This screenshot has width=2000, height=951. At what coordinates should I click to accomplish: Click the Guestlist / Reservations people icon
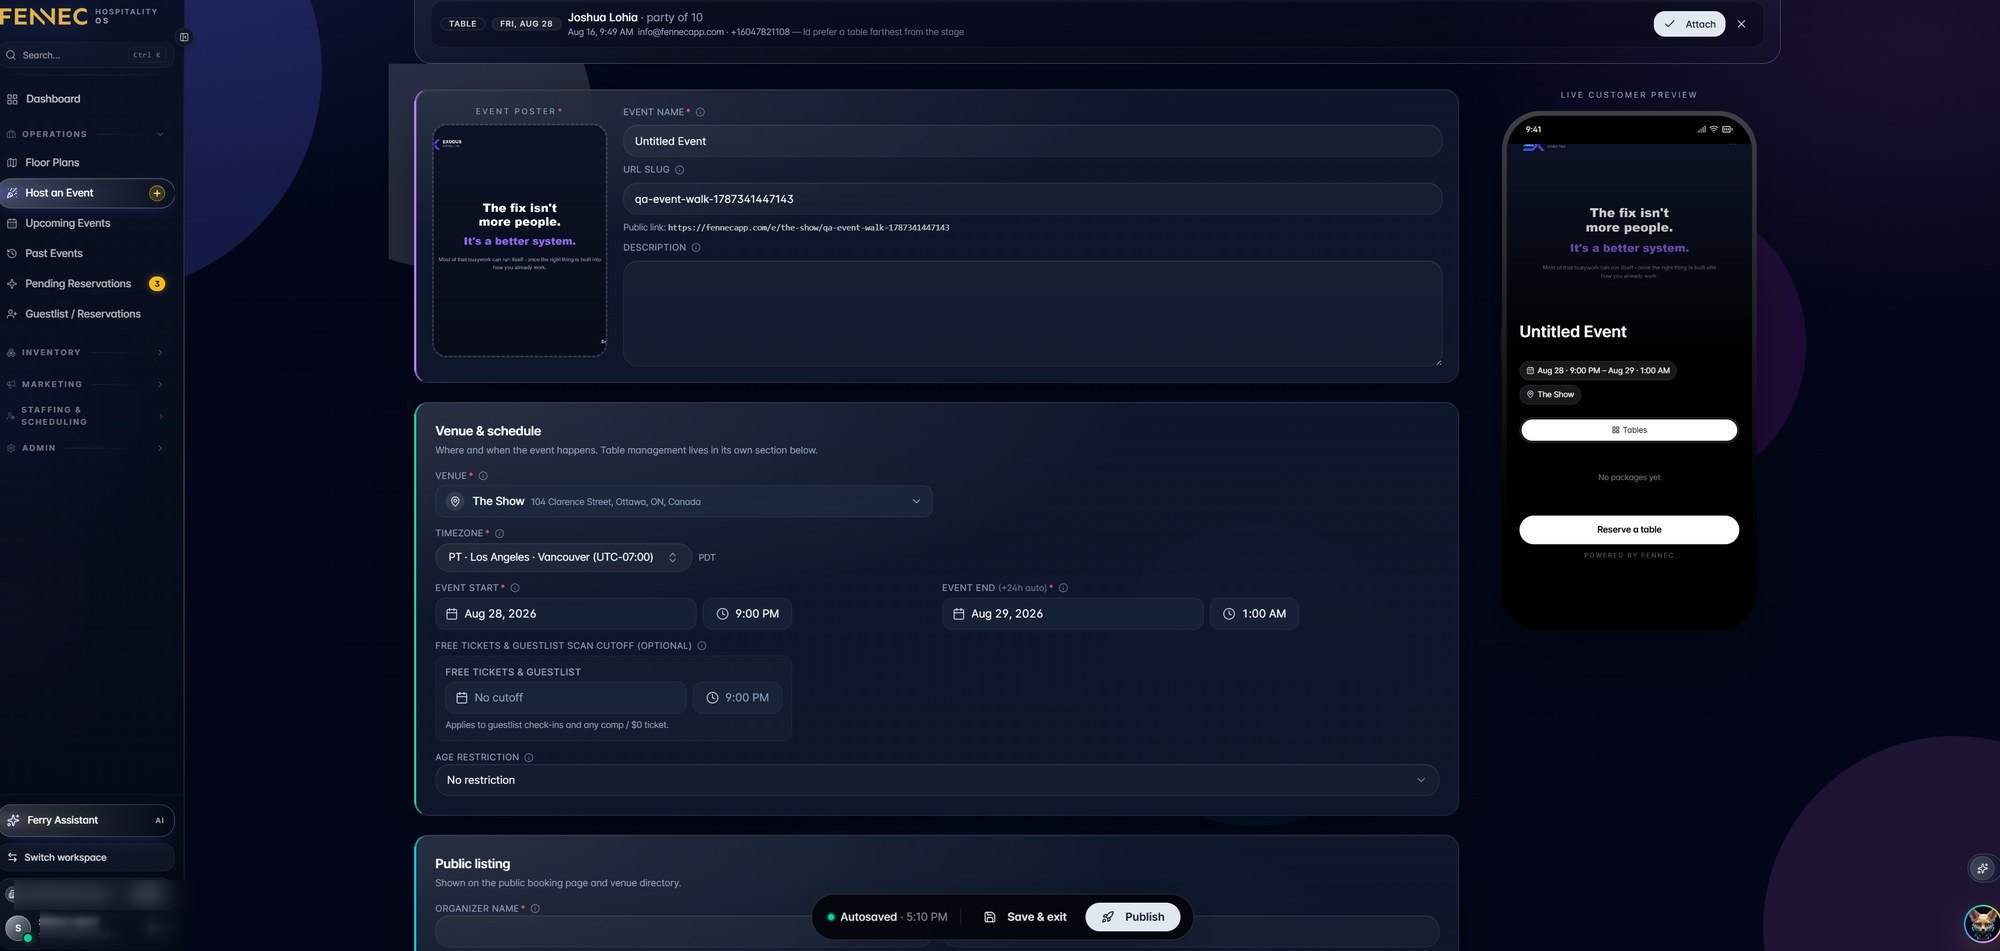point(12,314)
